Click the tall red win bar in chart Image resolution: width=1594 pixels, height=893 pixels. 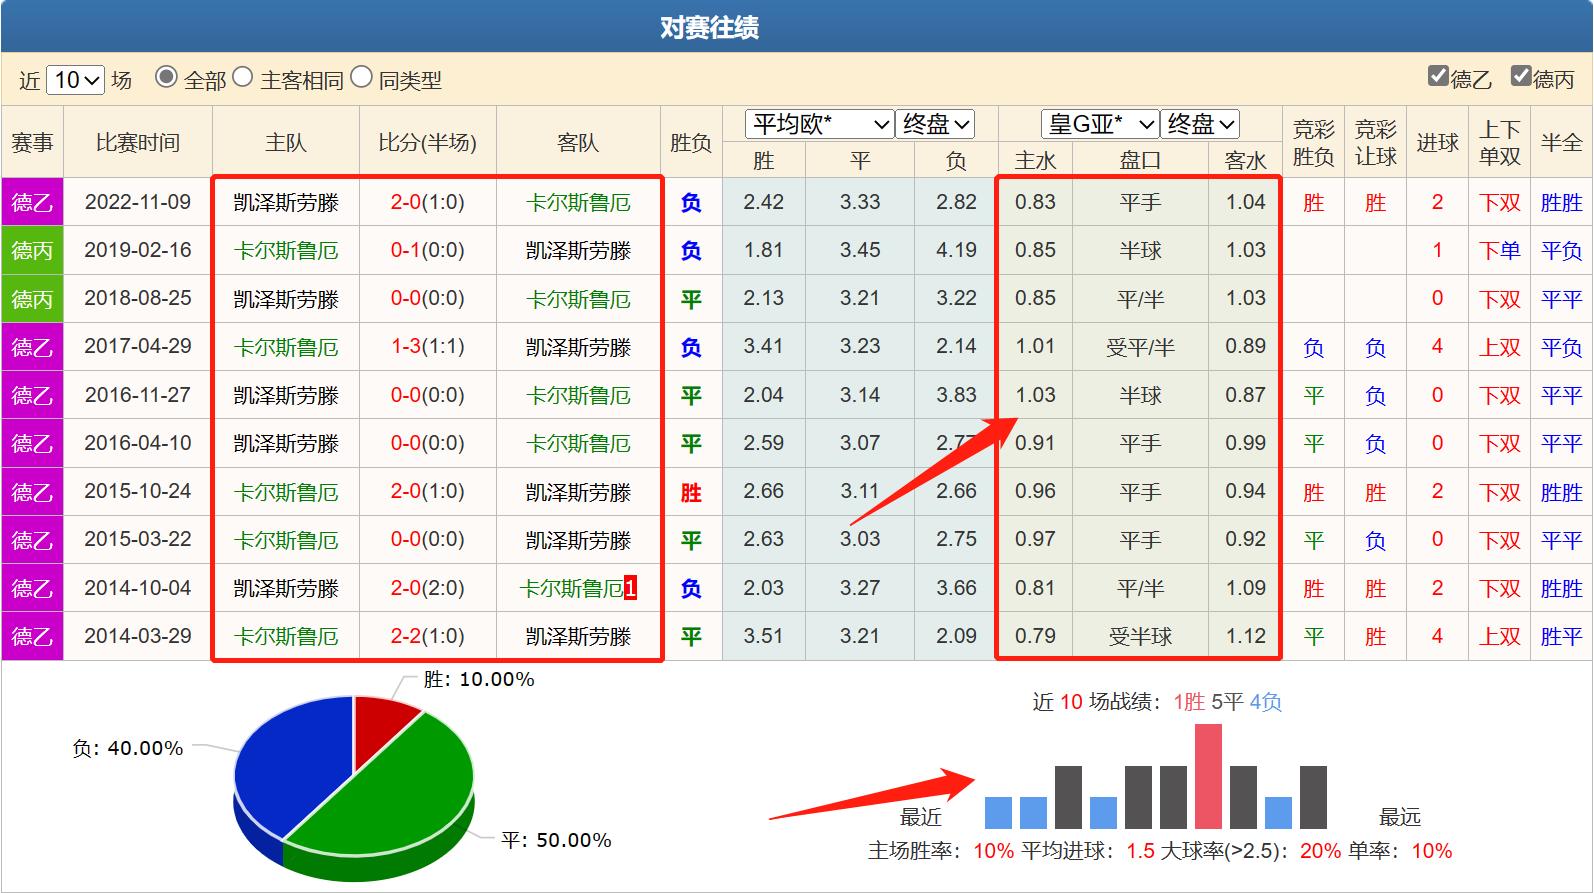coord(1208,777)
